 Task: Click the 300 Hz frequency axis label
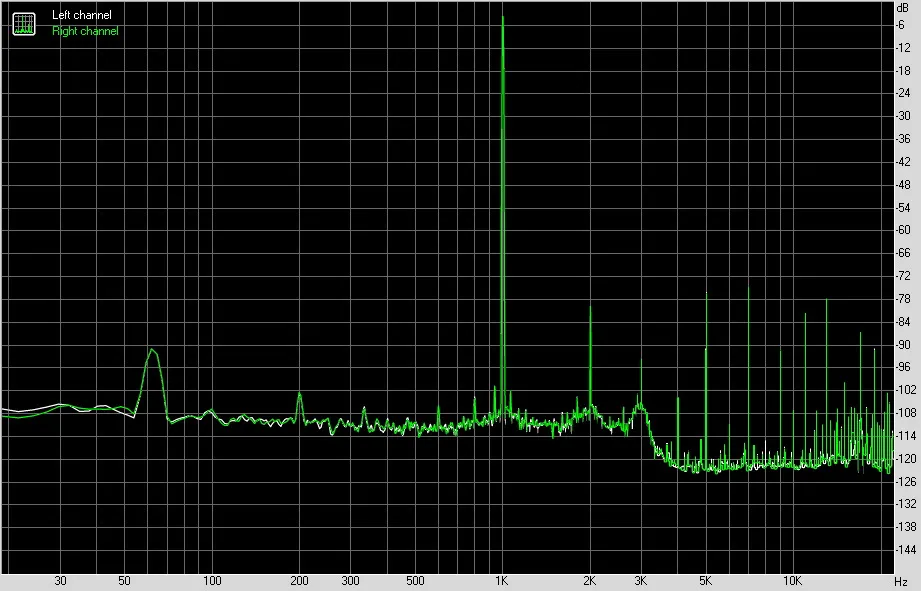[x=351, y=581]
